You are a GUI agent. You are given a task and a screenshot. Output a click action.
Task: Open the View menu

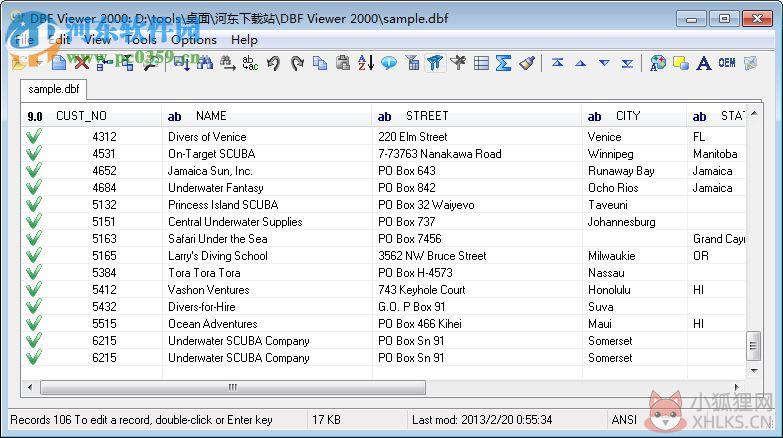97,39
